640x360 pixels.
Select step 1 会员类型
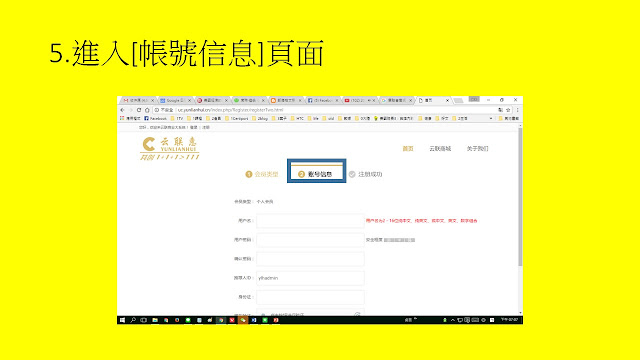tap(262, 174)
